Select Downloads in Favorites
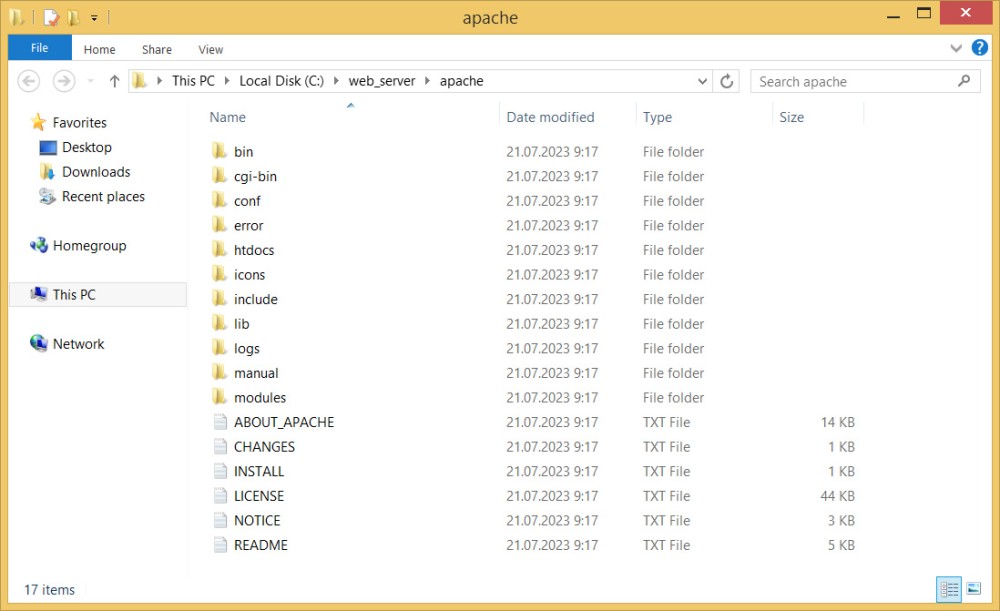1000x611 pixels. click(x=96, y=172)
